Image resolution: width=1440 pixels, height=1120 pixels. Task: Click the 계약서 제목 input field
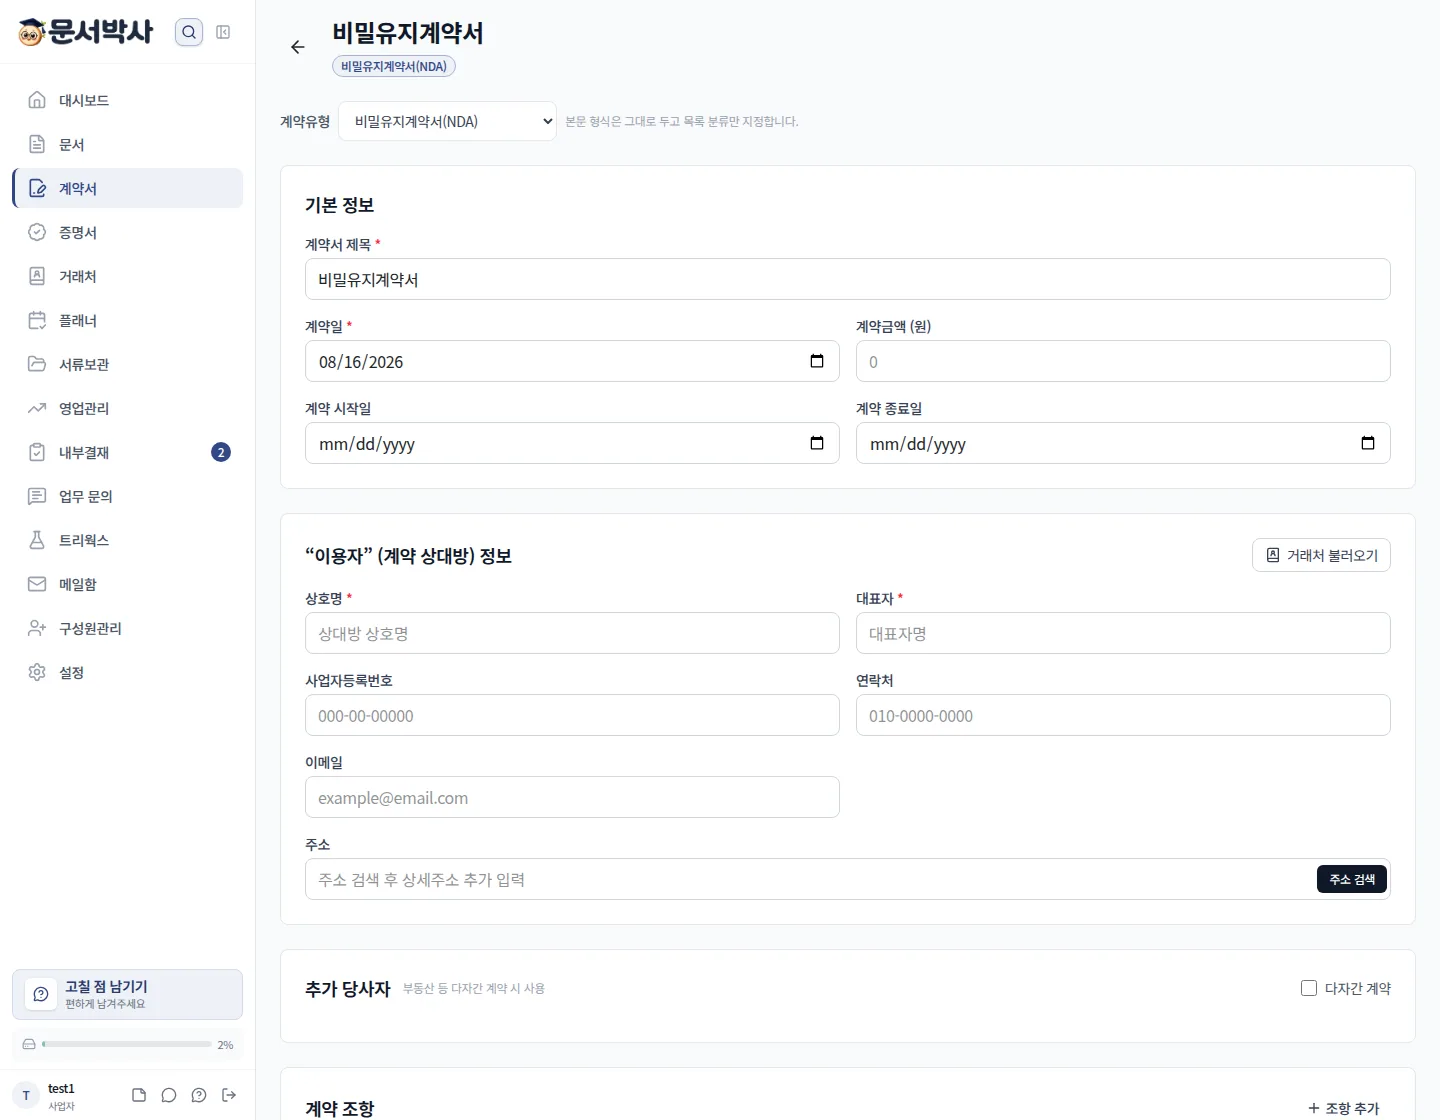click(x=847, y=279)
